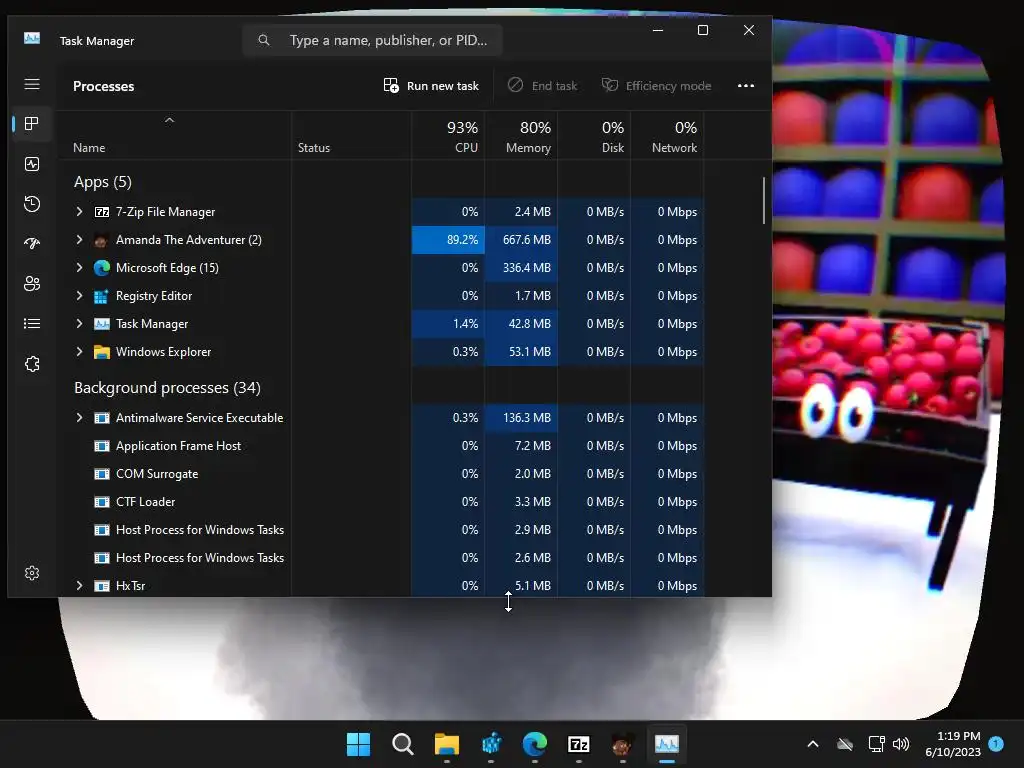This screenshot has height=768, width=1024.
Task: Click the 53.1 MB Windows Explorer memory cell
Action: tap(521, 352)
